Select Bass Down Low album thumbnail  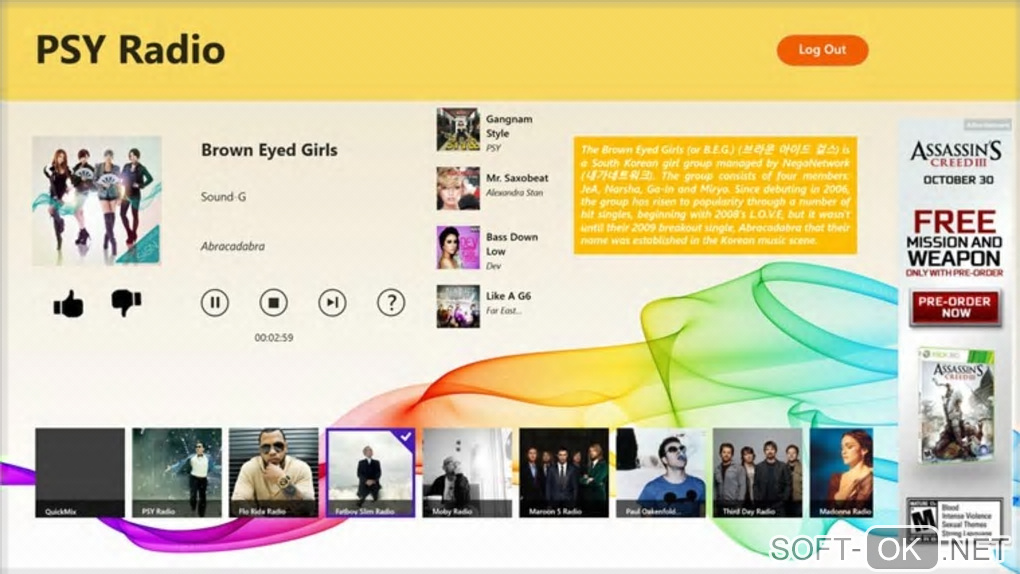click(x=458, y=247)
